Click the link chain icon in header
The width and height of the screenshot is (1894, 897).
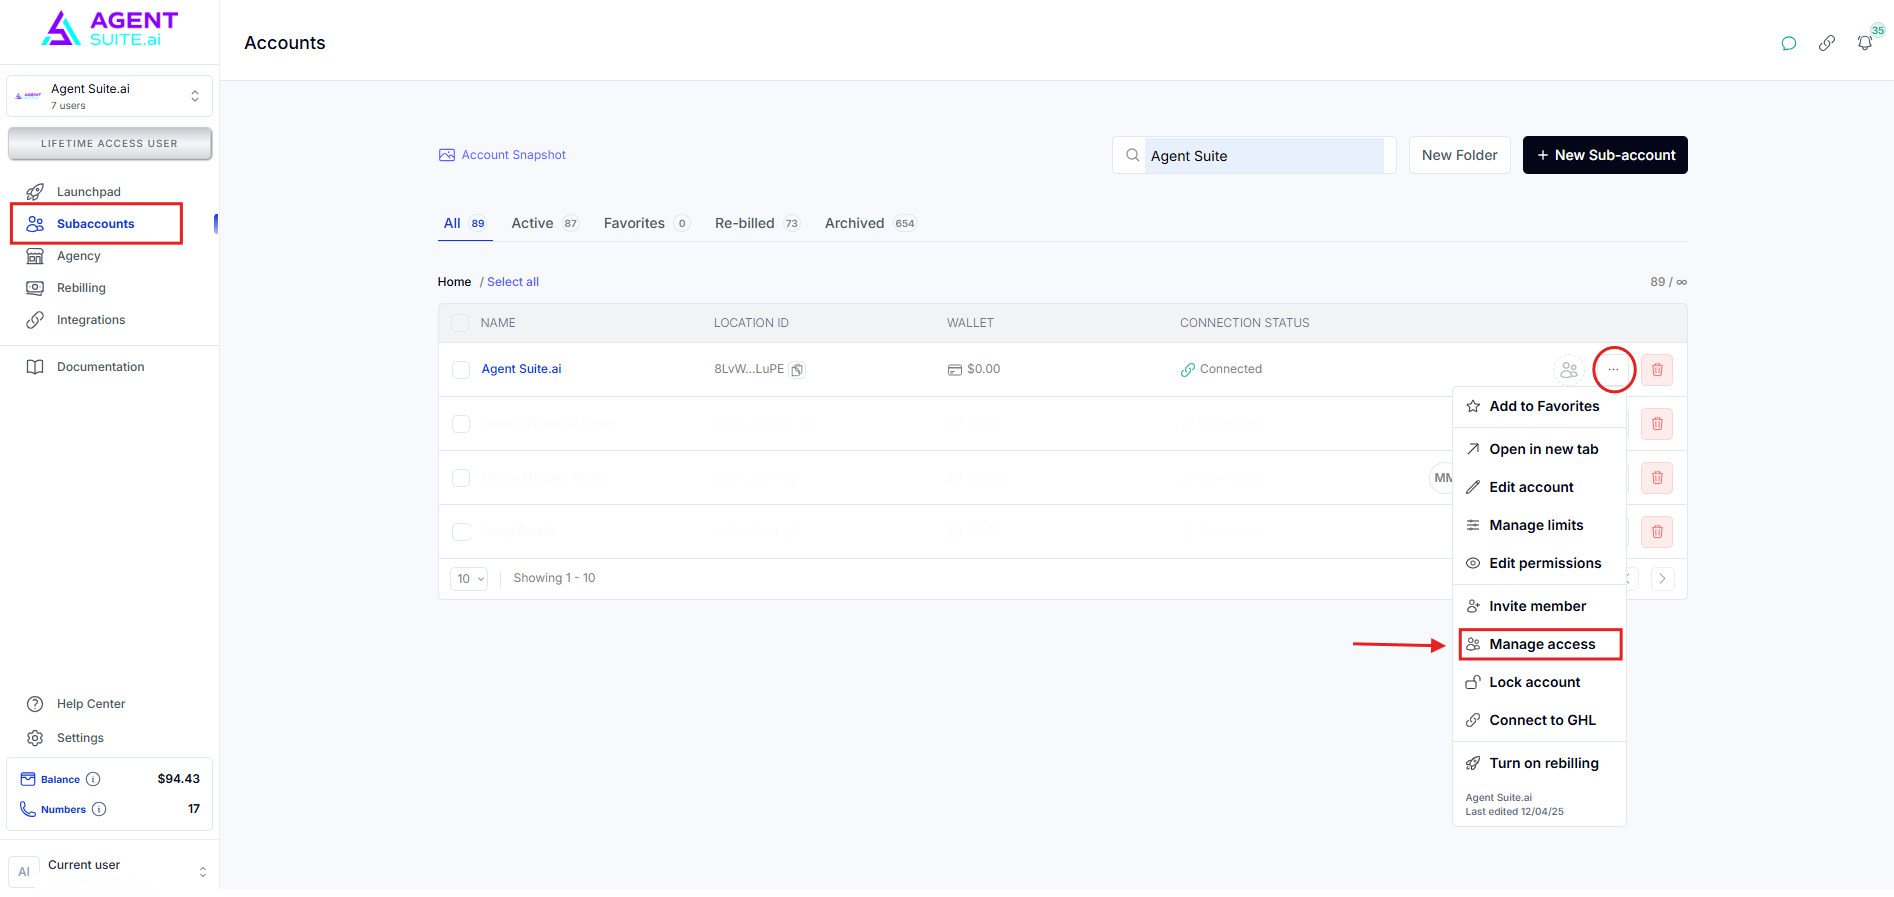coord(1827,43)
